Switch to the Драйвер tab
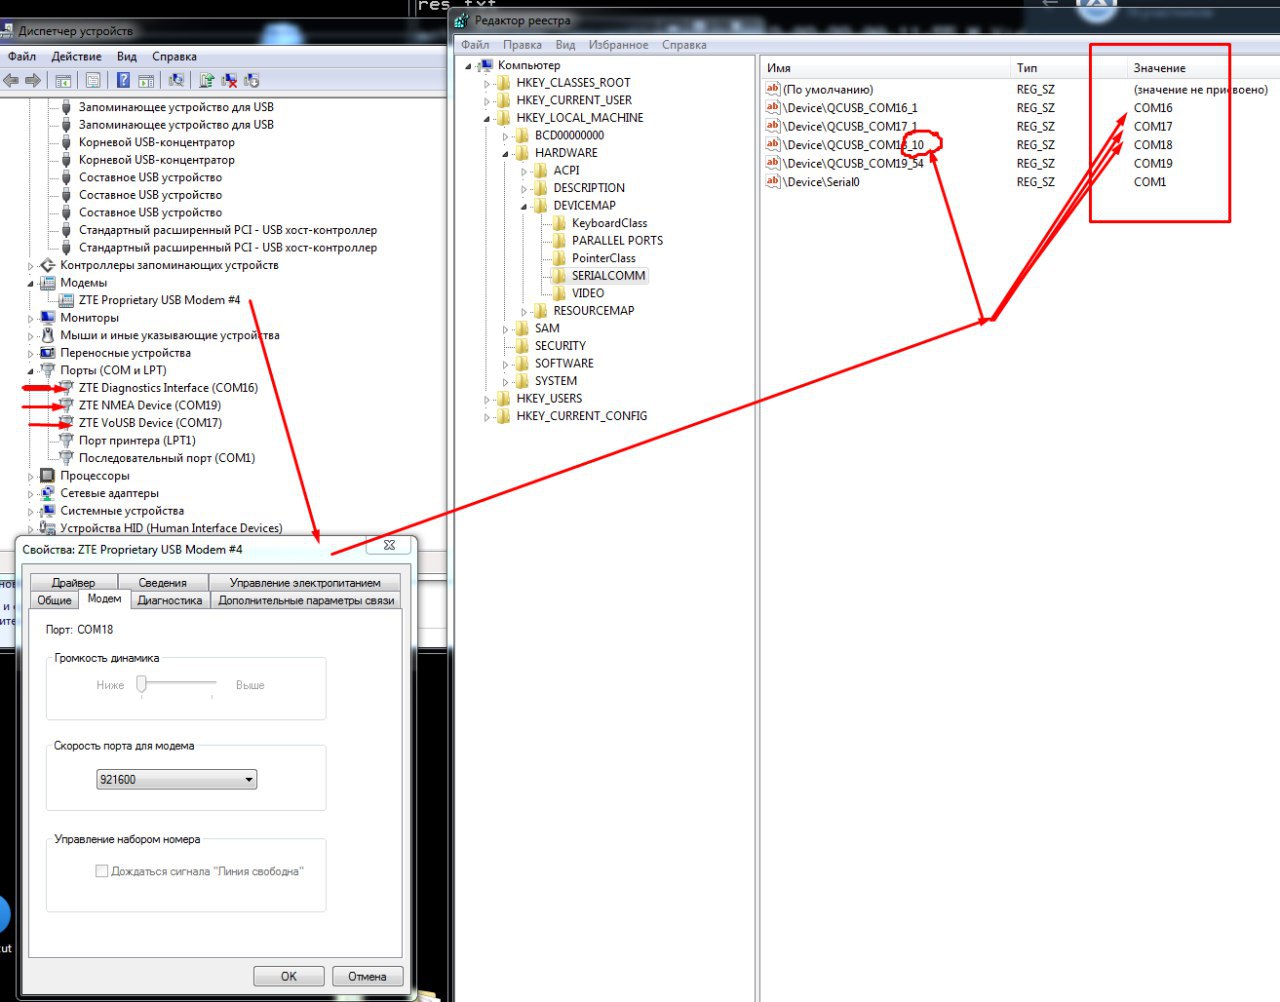This screenshot has height=1002, width=1280. tap(74, 583)
